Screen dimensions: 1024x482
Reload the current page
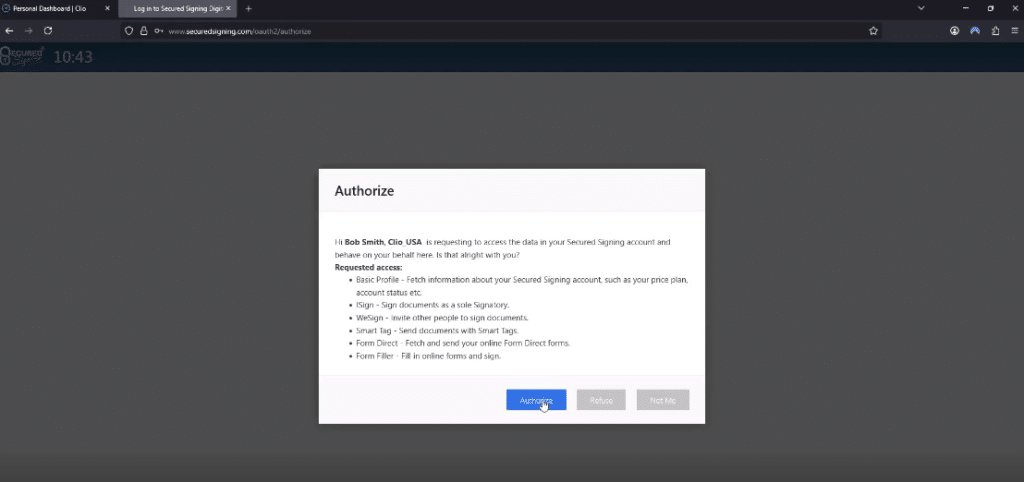tap(48, 31)
